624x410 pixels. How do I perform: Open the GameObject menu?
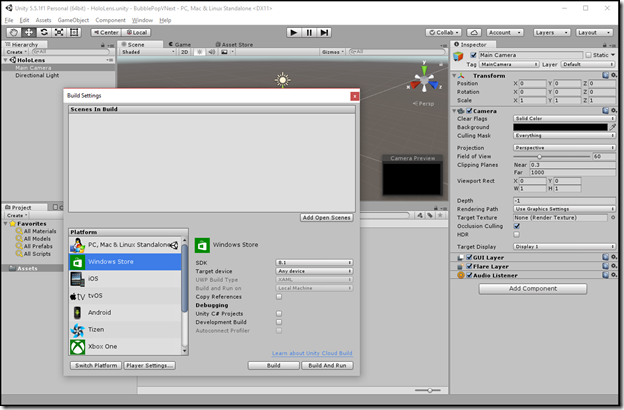tap(73, 20)
